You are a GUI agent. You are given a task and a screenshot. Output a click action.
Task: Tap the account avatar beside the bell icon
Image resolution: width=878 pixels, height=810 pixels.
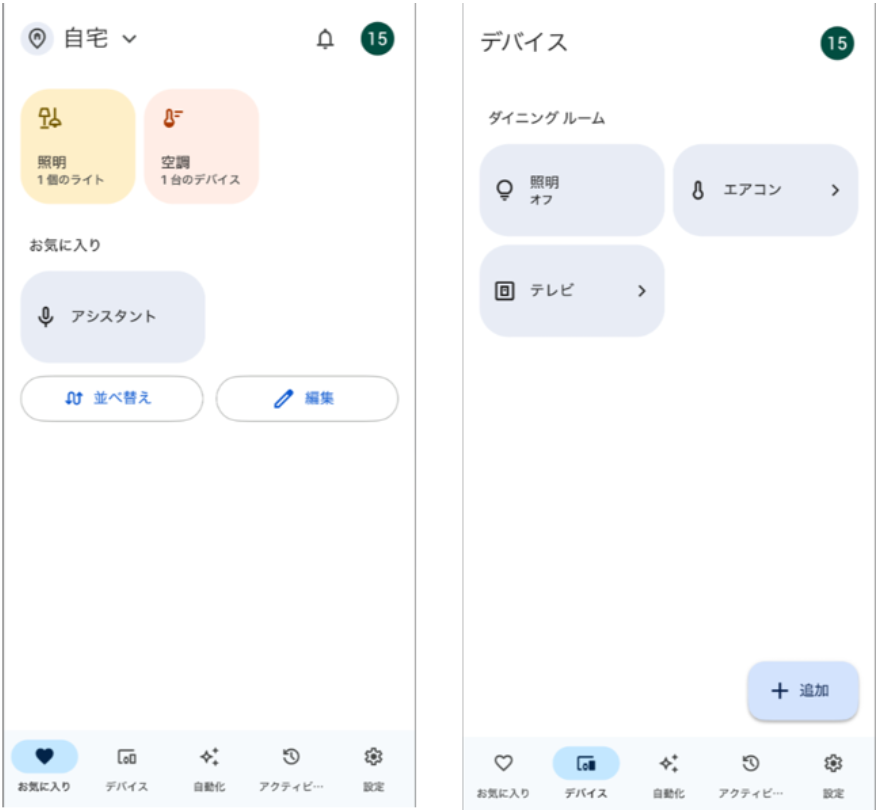point(377,39)
